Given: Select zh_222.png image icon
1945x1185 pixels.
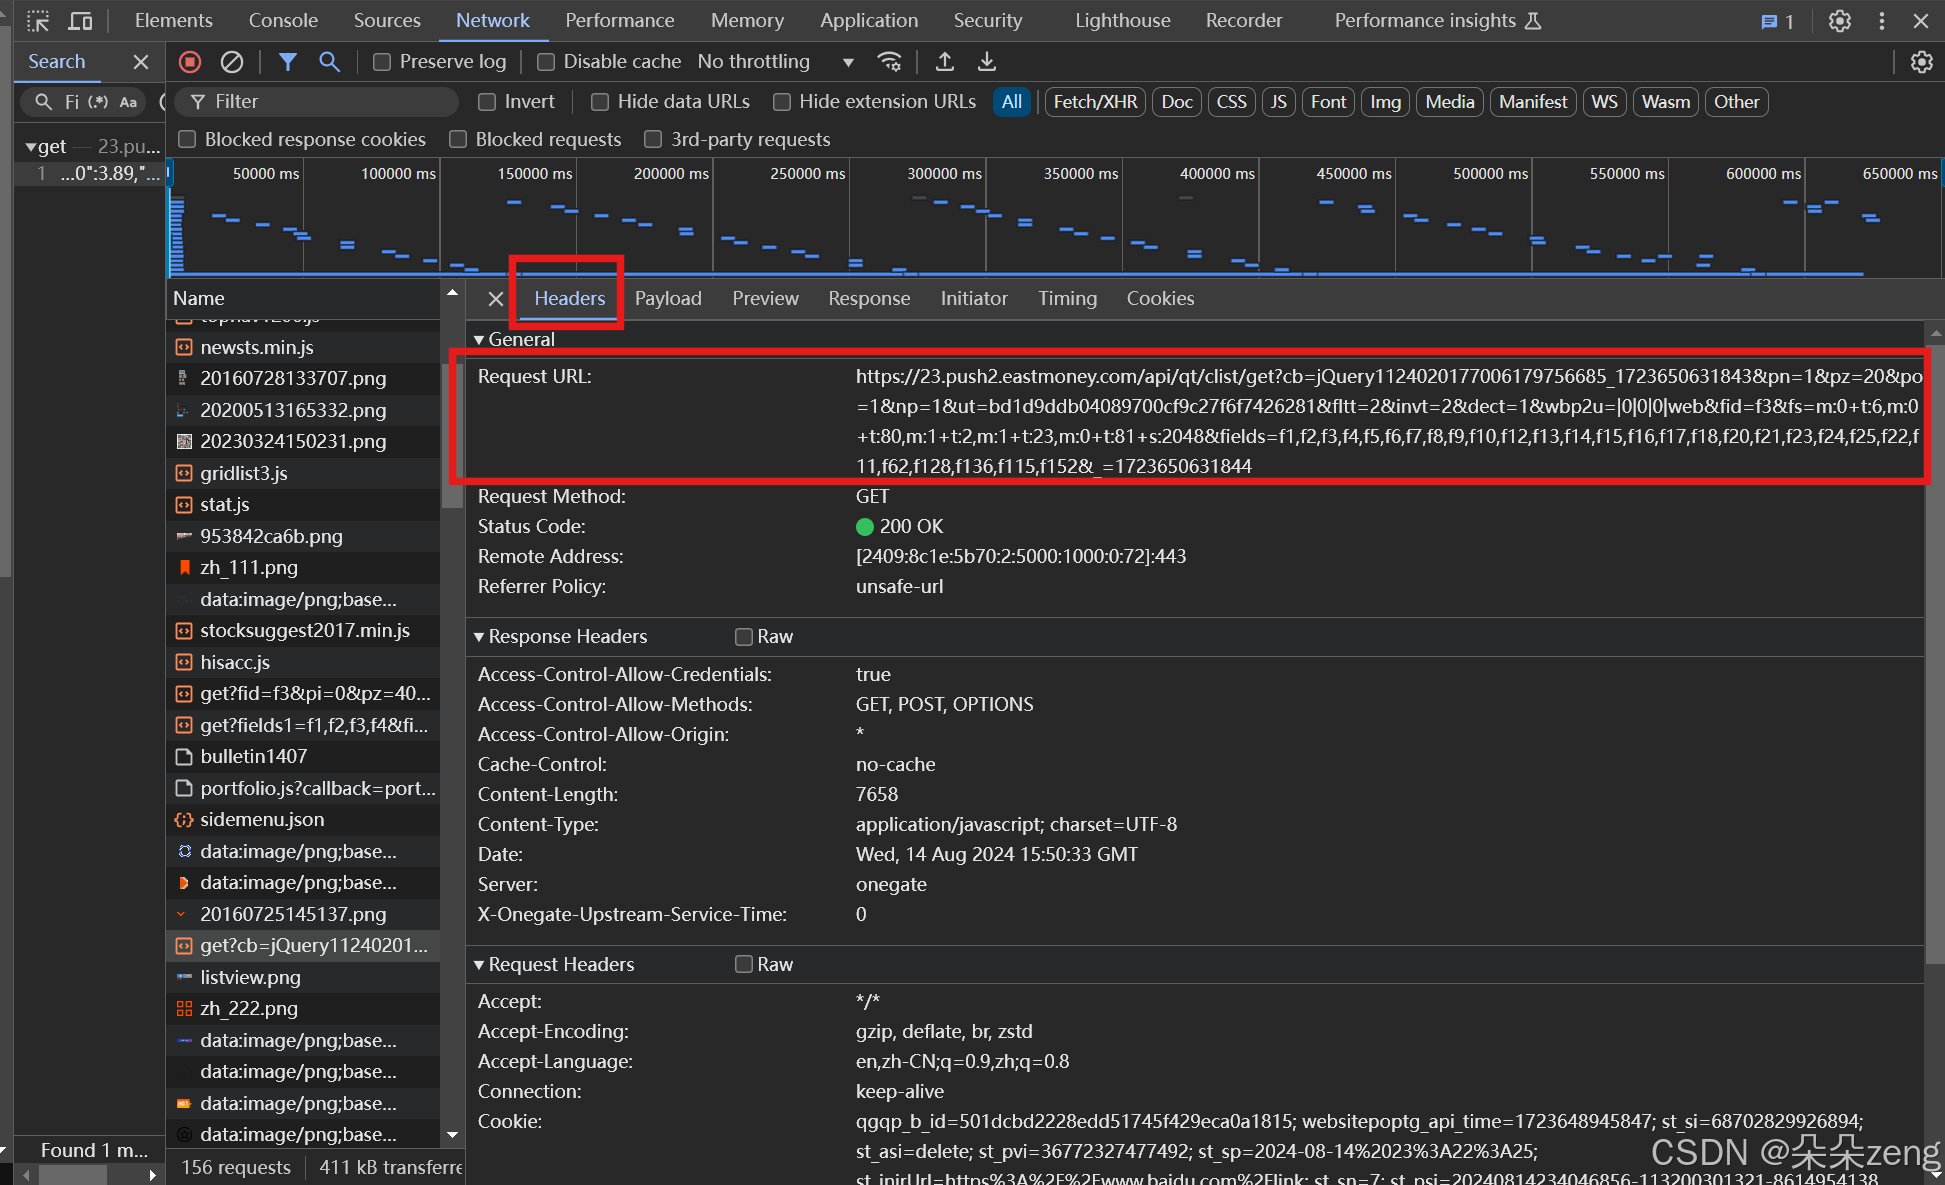Looking at the screenshot, I should [184, 1008].
